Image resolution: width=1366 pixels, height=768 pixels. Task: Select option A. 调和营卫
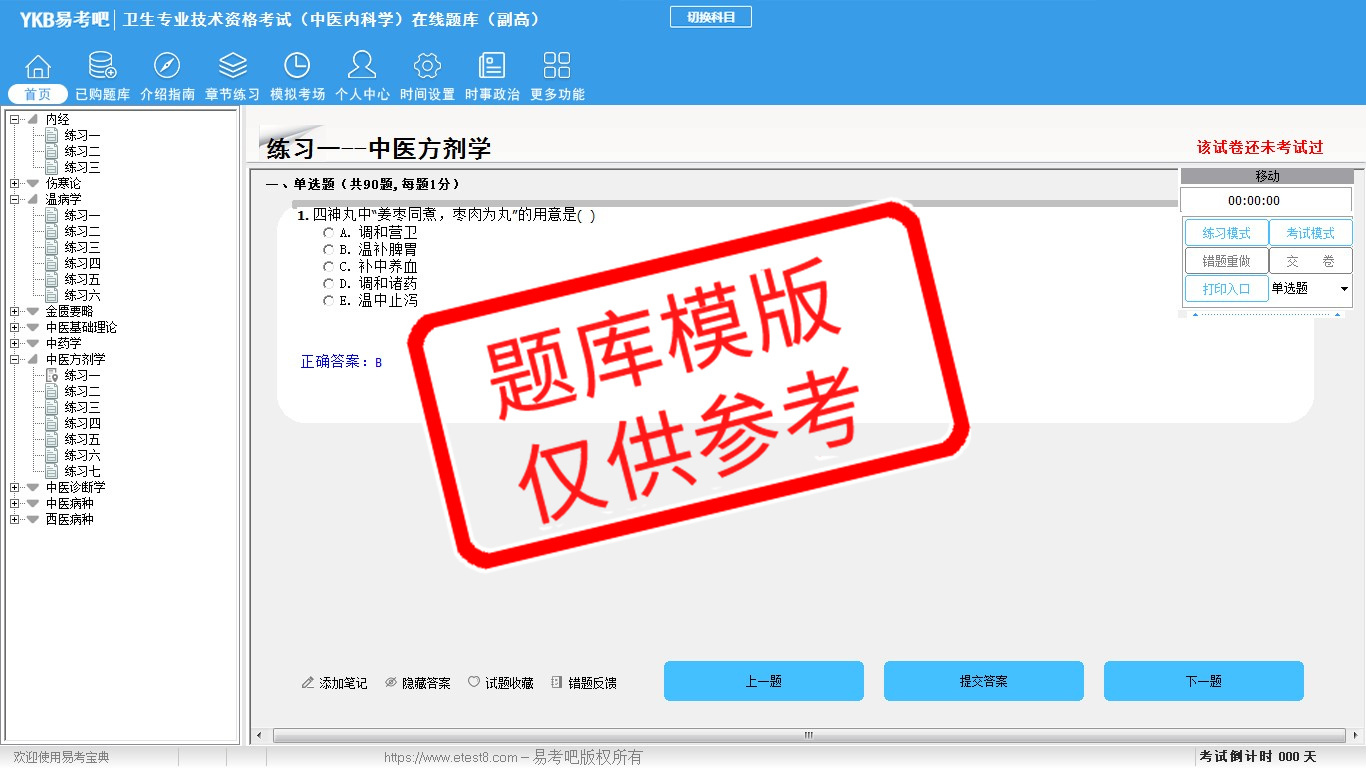coord(329,232)
